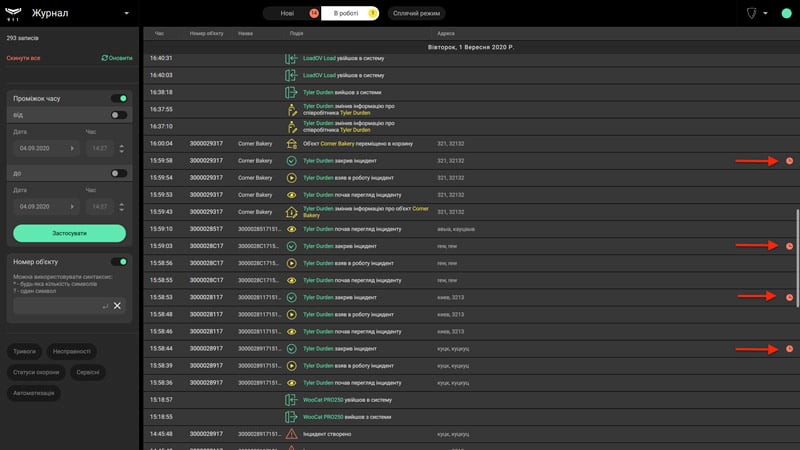Click the eye icon in the 15:58:46 row
800x450 pixels.
click(x=291, y=332)
